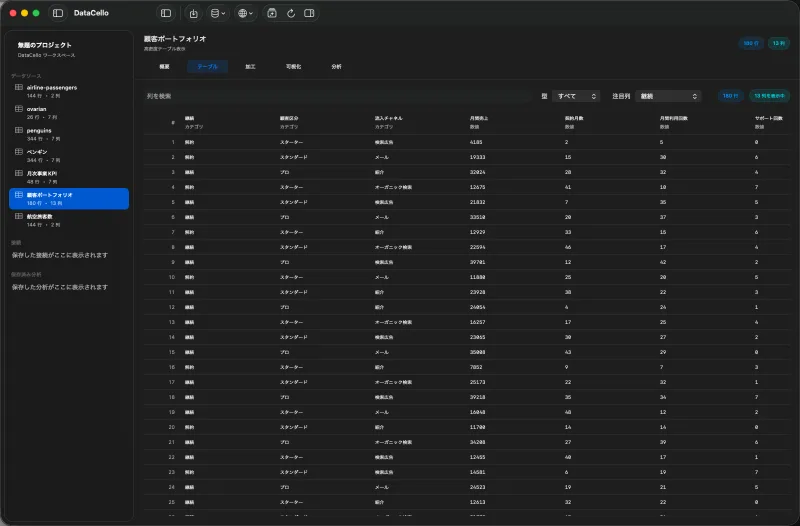Click the rows count badge in header
The height and width of the screenshot is (526, 800).
click(751, 43)
